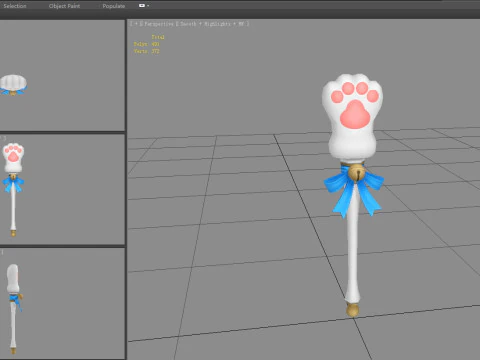Click the ribbon minimize toggle icon
The image size is (480, 360).
tap(142, 6)
